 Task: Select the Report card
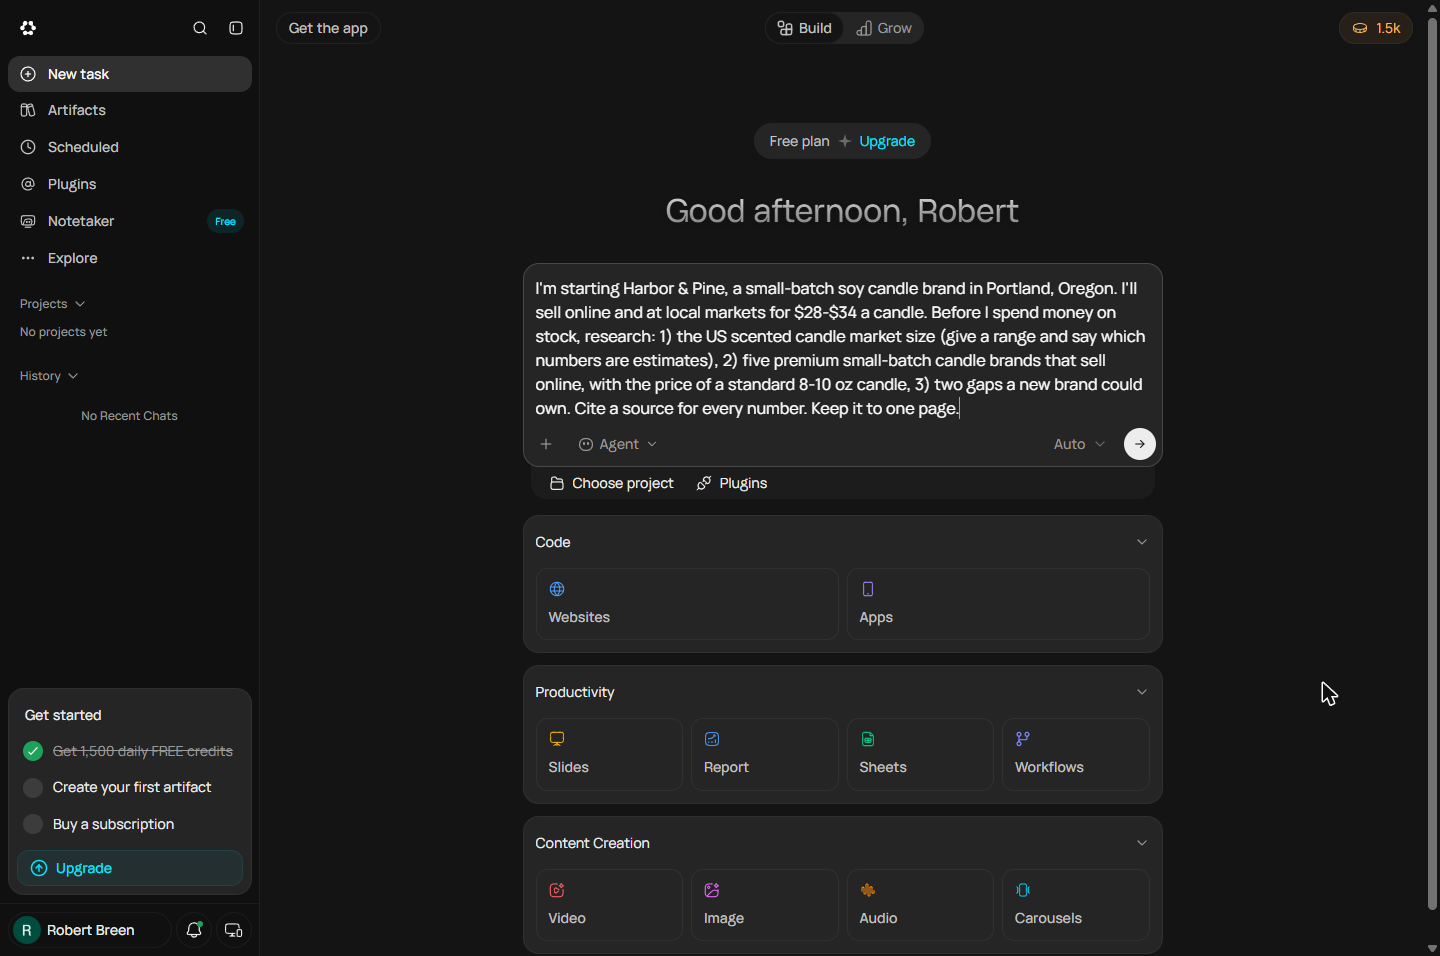point(765,754)
